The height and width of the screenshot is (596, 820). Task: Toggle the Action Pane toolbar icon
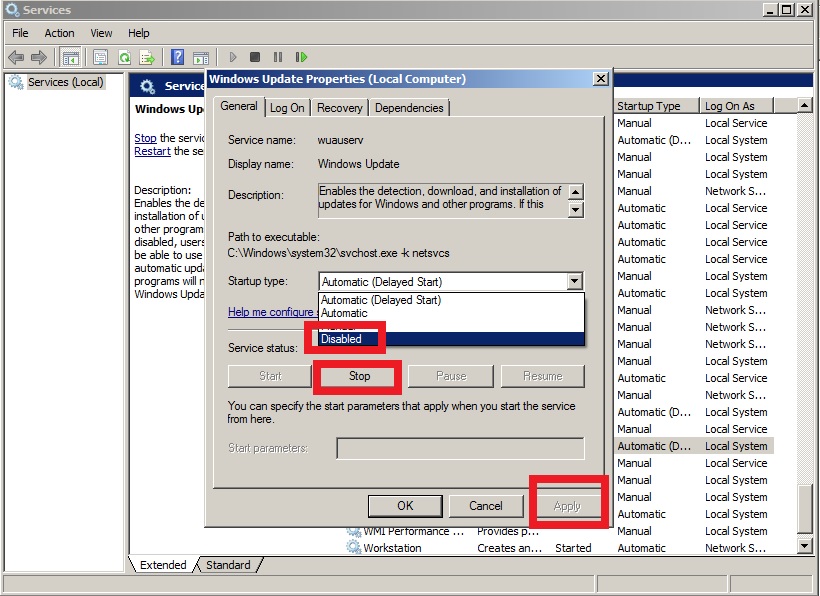point(201,57)
